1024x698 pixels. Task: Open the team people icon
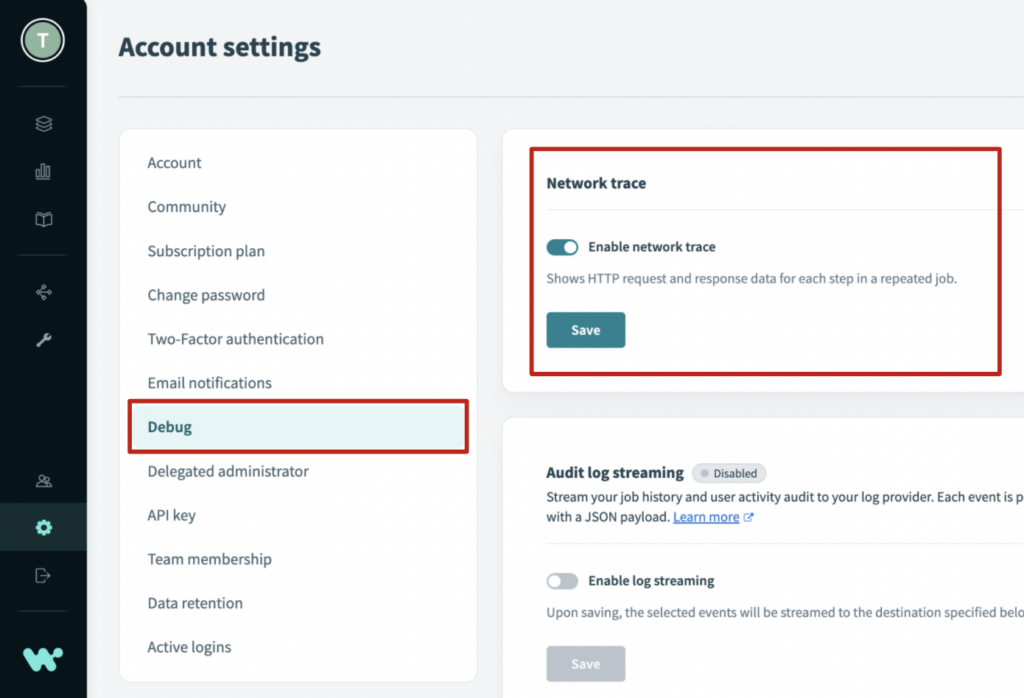tap(43, 480)
